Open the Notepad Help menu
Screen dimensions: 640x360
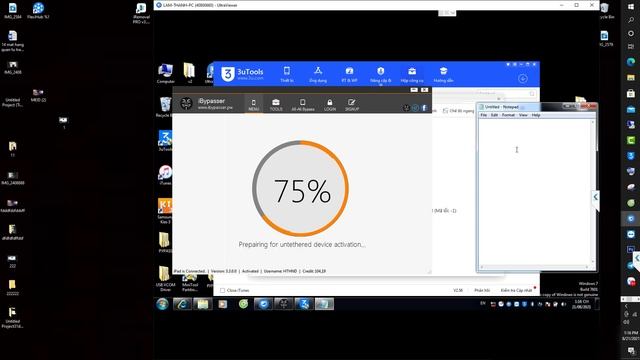[536, 116]
